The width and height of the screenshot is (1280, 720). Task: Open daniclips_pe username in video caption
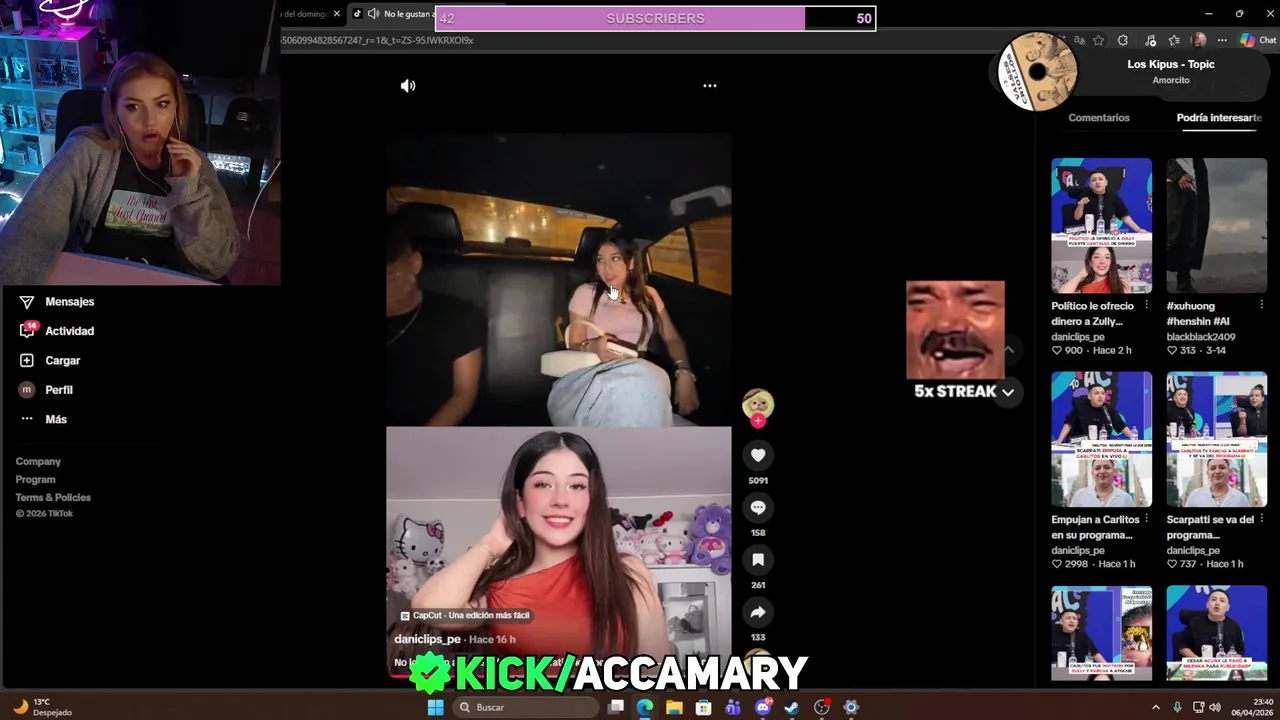(427, 639)
